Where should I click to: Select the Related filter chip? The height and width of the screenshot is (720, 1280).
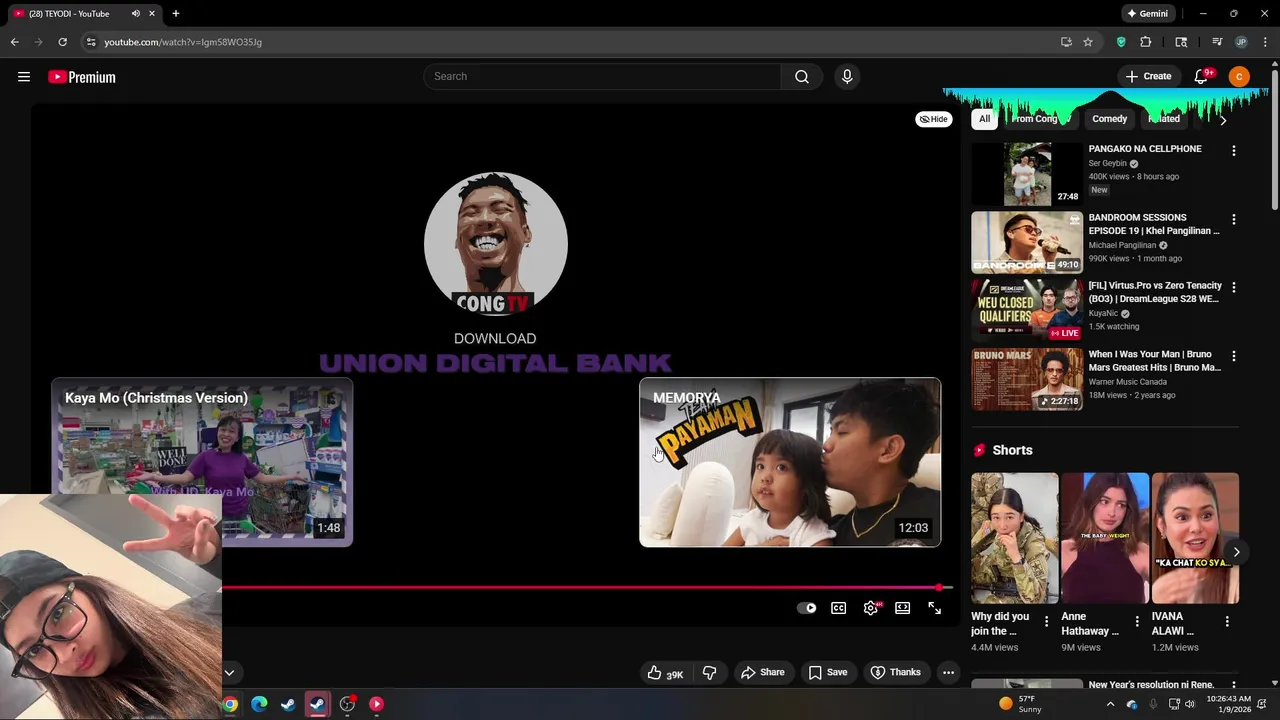coord(1164,119)
